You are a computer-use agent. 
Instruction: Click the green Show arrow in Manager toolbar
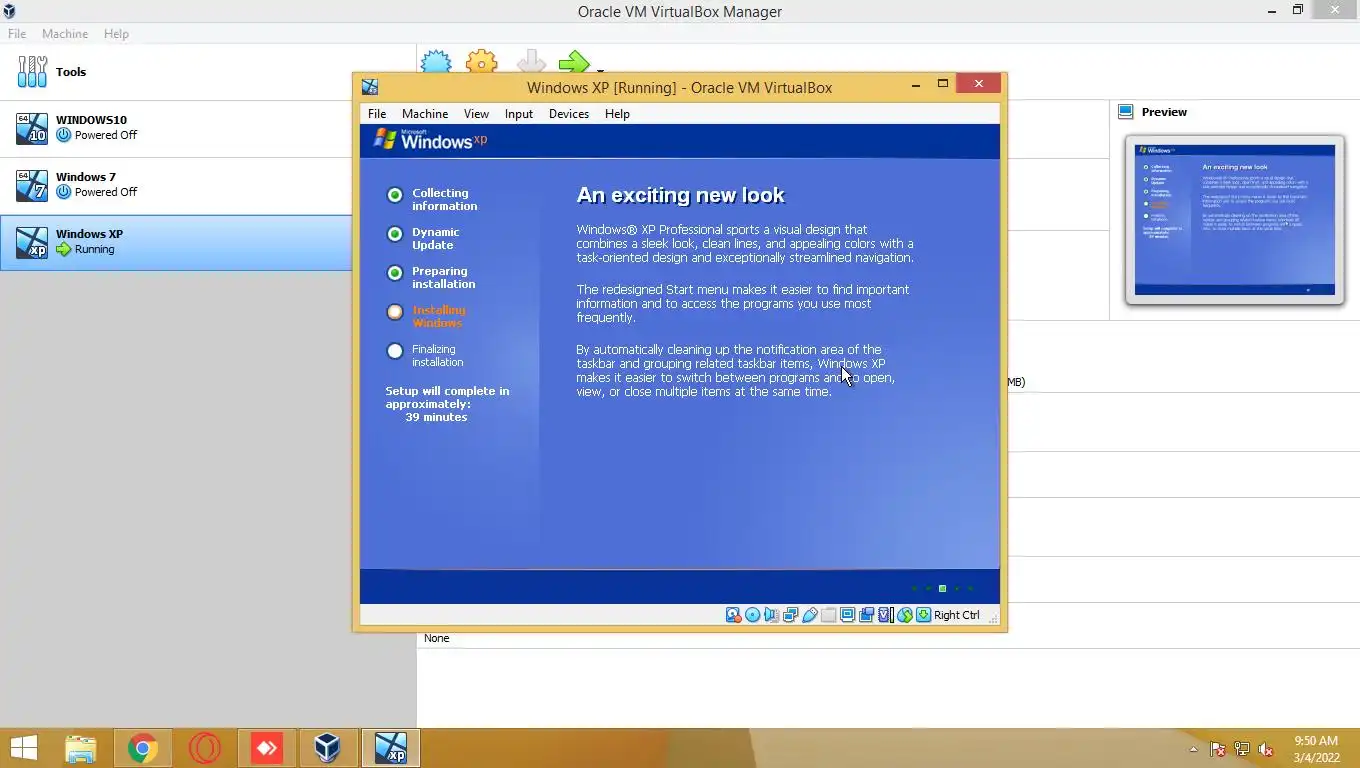coord(574,62)
